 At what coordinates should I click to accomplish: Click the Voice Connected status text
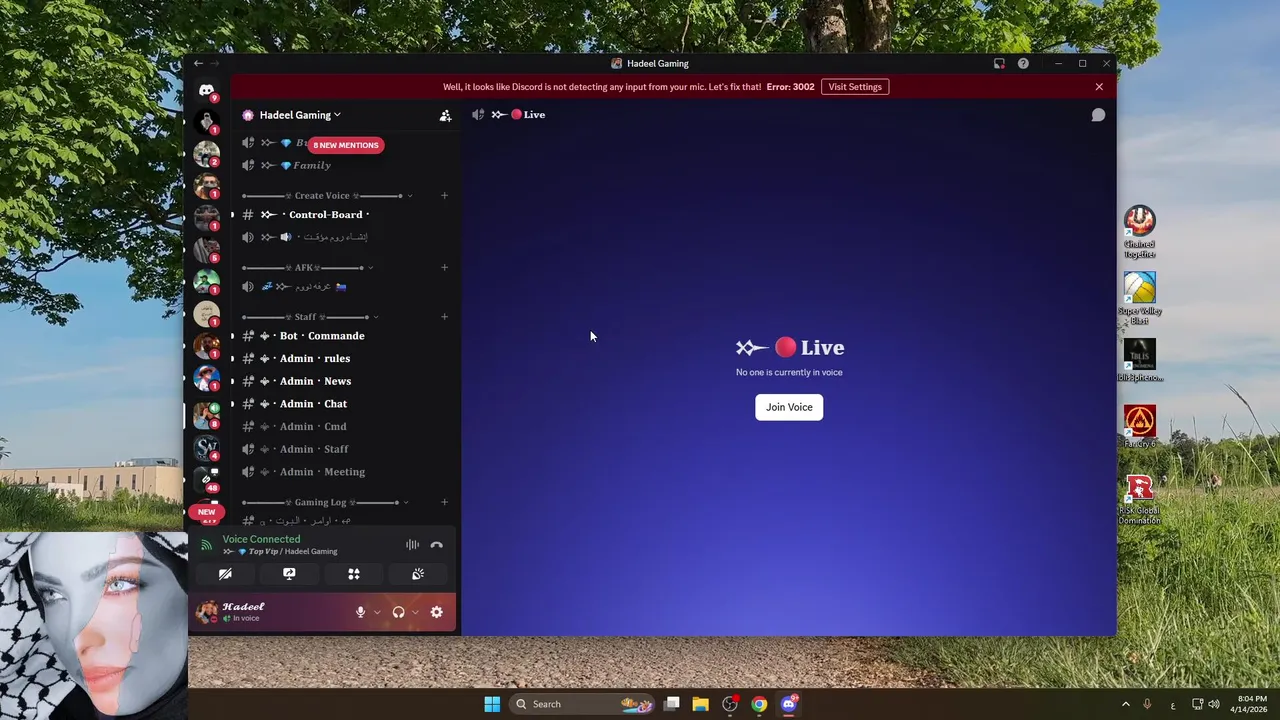coord(261,539)
